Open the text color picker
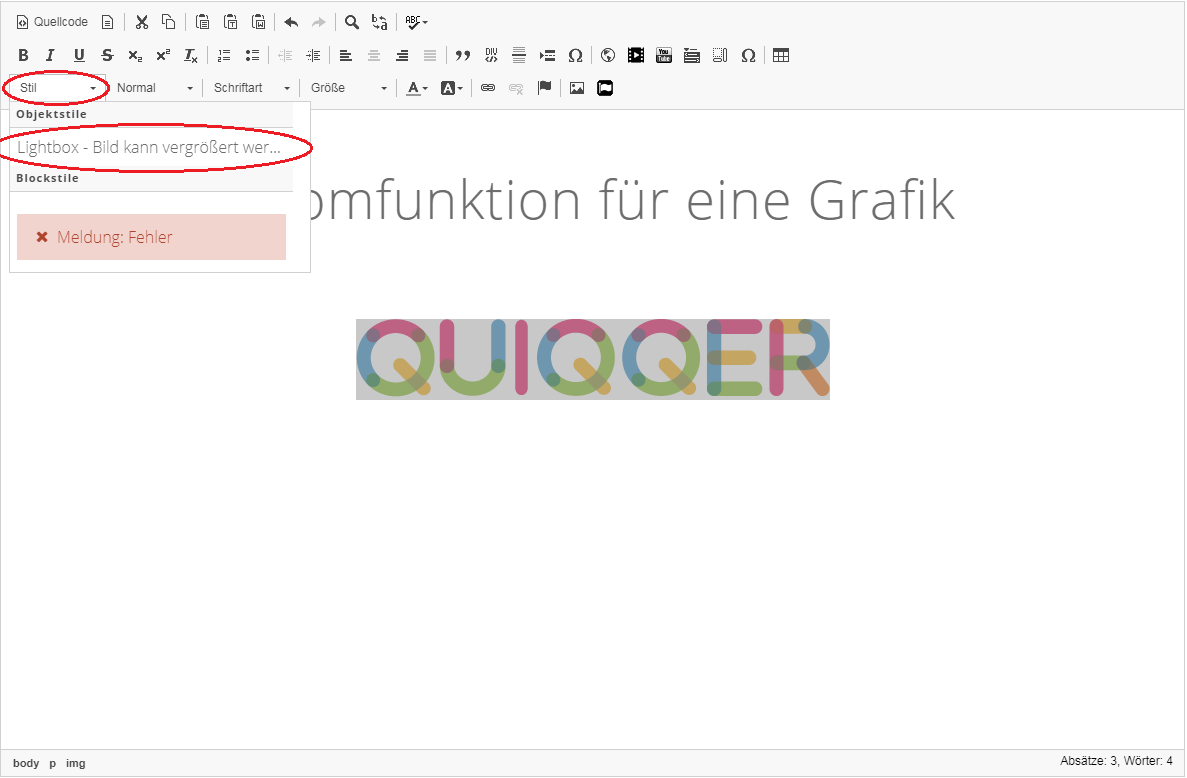The image size is (1187, 778). [x=417, y=88]
